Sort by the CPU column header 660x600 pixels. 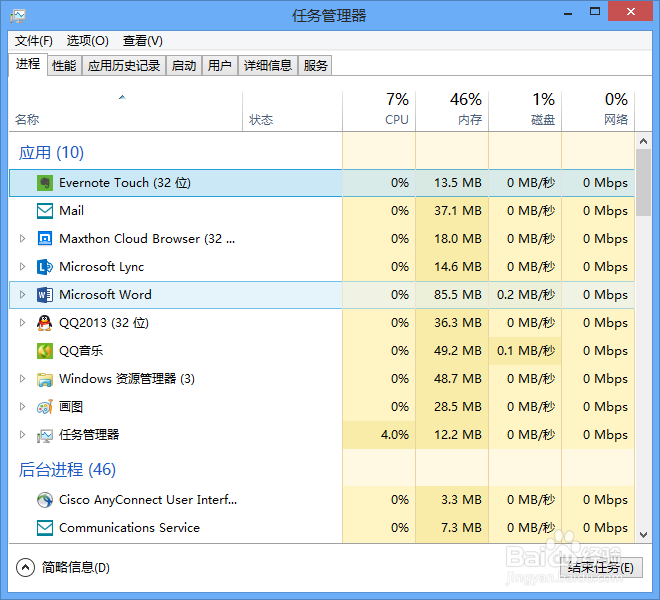pos(379,111)
